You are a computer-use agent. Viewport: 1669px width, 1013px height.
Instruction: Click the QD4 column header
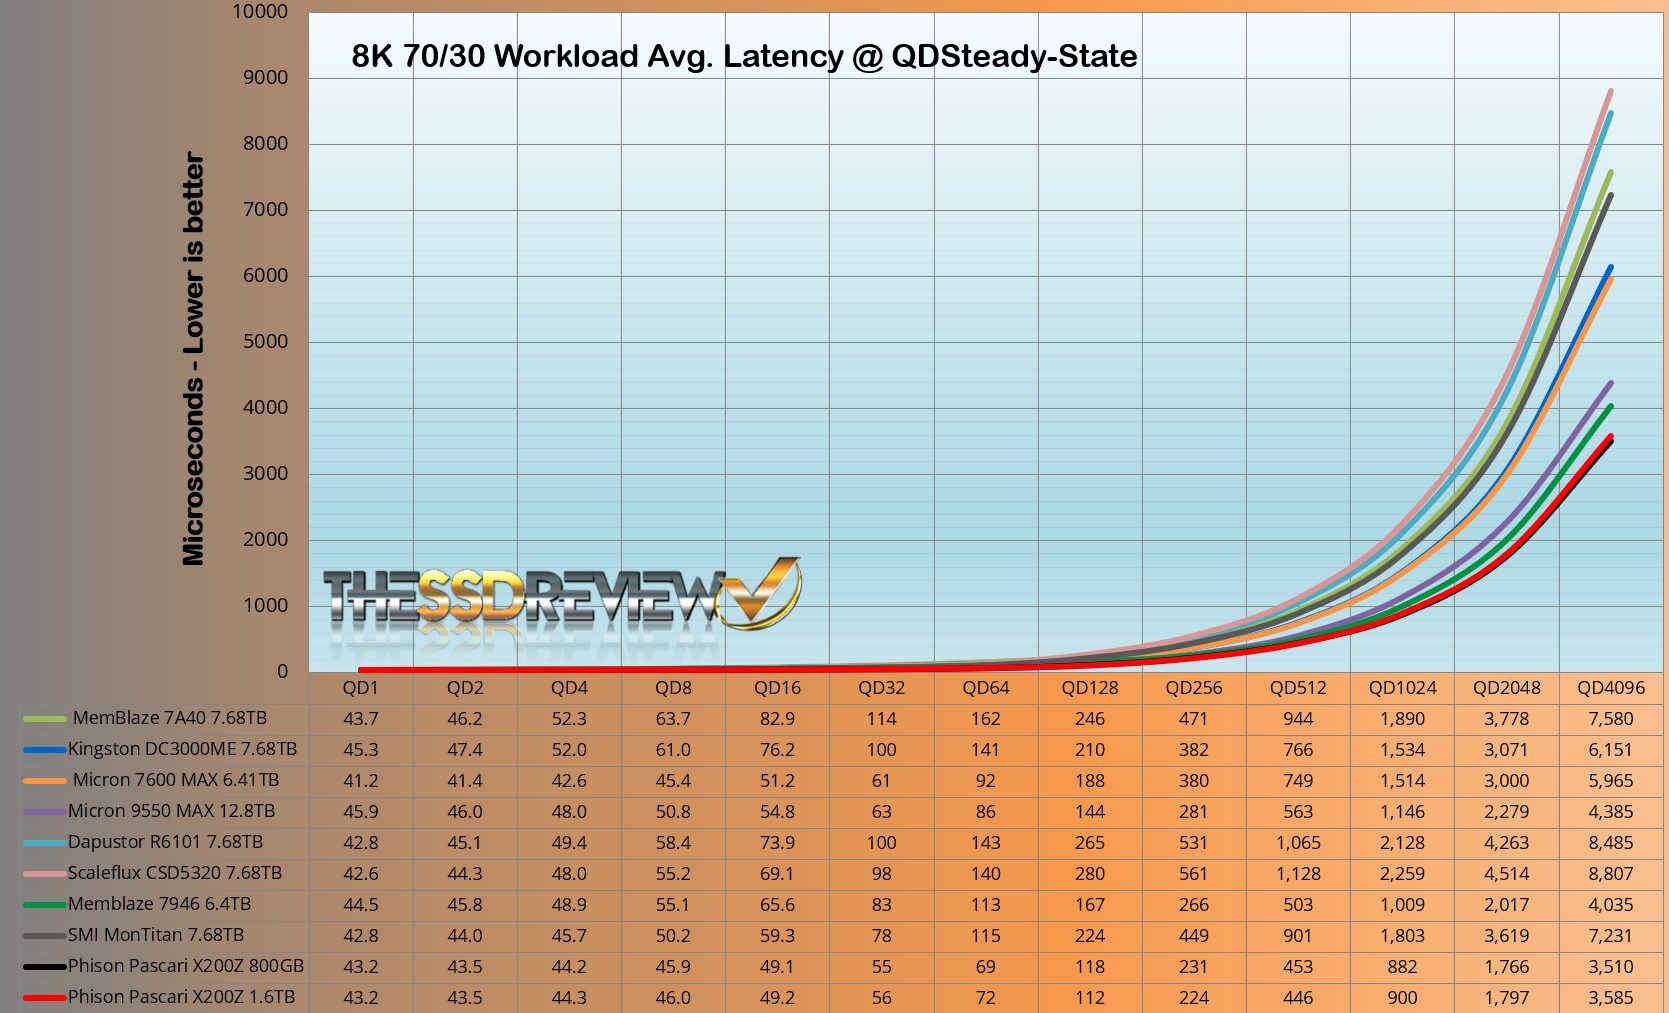coord(569,688)
